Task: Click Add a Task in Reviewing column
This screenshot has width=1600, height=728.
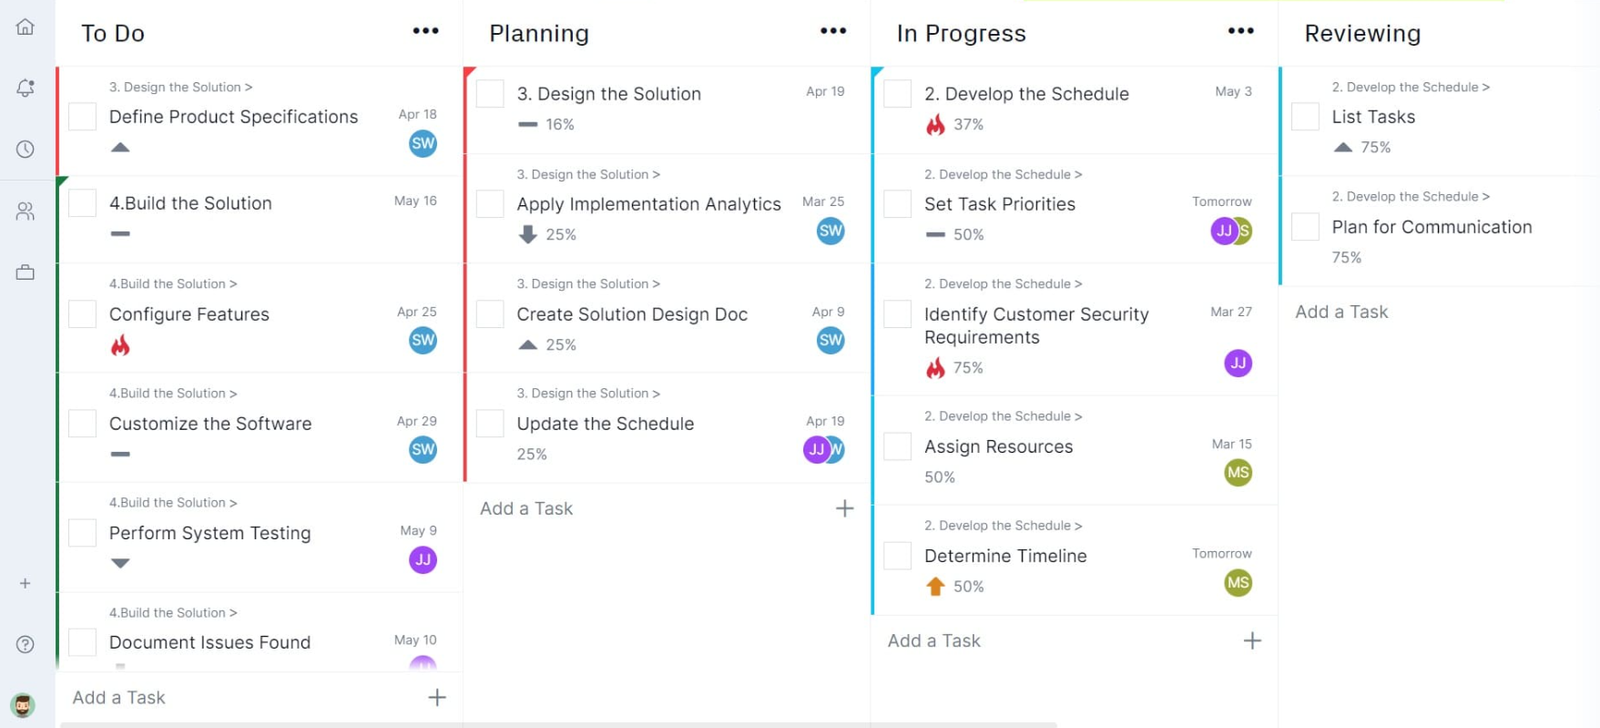Action: tap(1341, 312)
